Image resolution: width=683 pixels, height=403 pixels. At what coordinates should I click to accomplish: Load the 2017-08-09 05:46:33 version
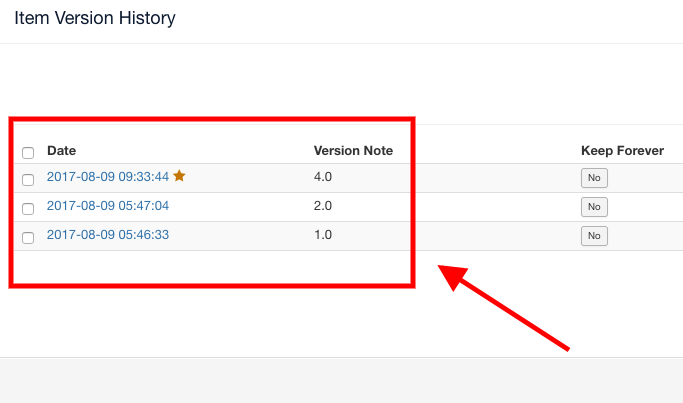[x=108, y=235]
